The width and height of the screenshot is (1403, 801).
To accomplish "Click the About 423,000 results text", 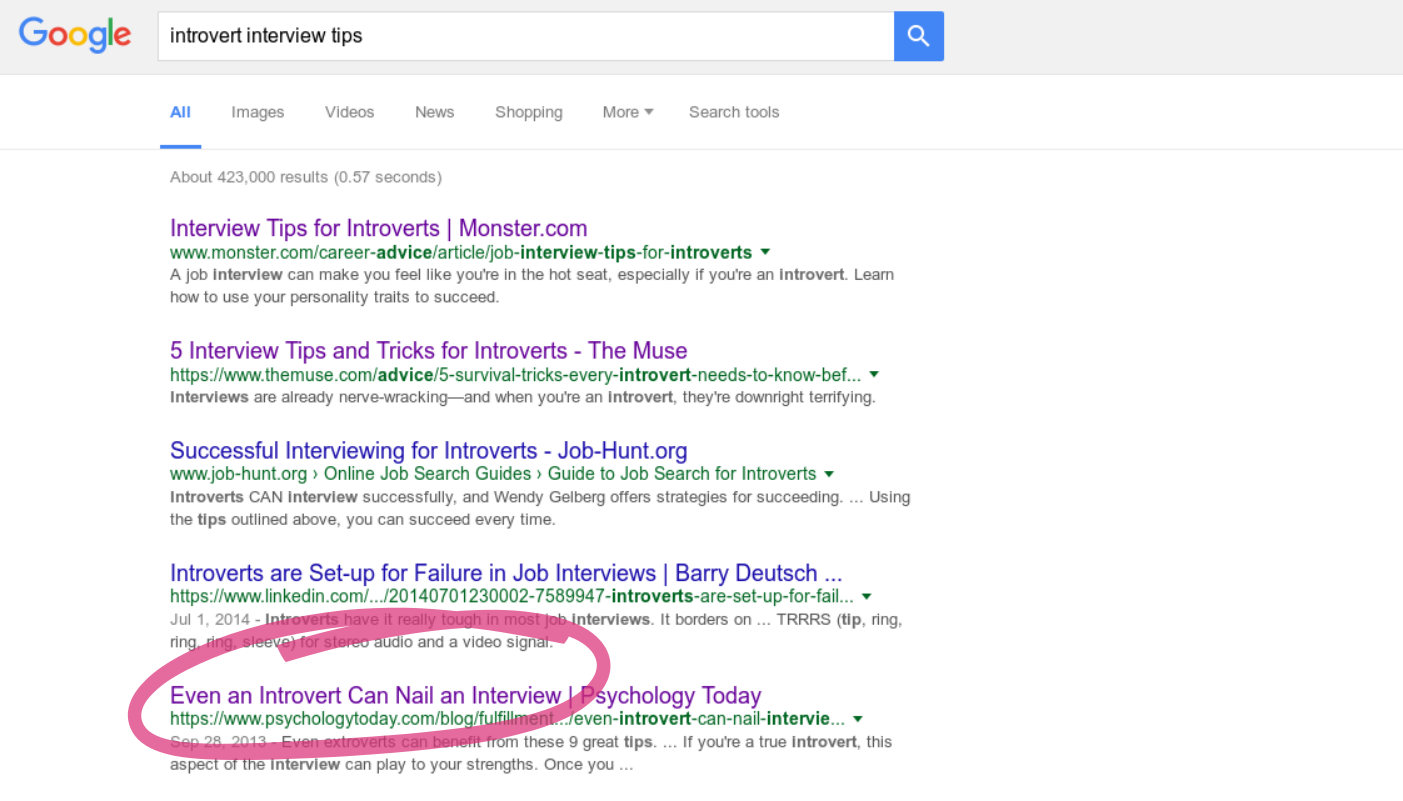I will (306, 177).
